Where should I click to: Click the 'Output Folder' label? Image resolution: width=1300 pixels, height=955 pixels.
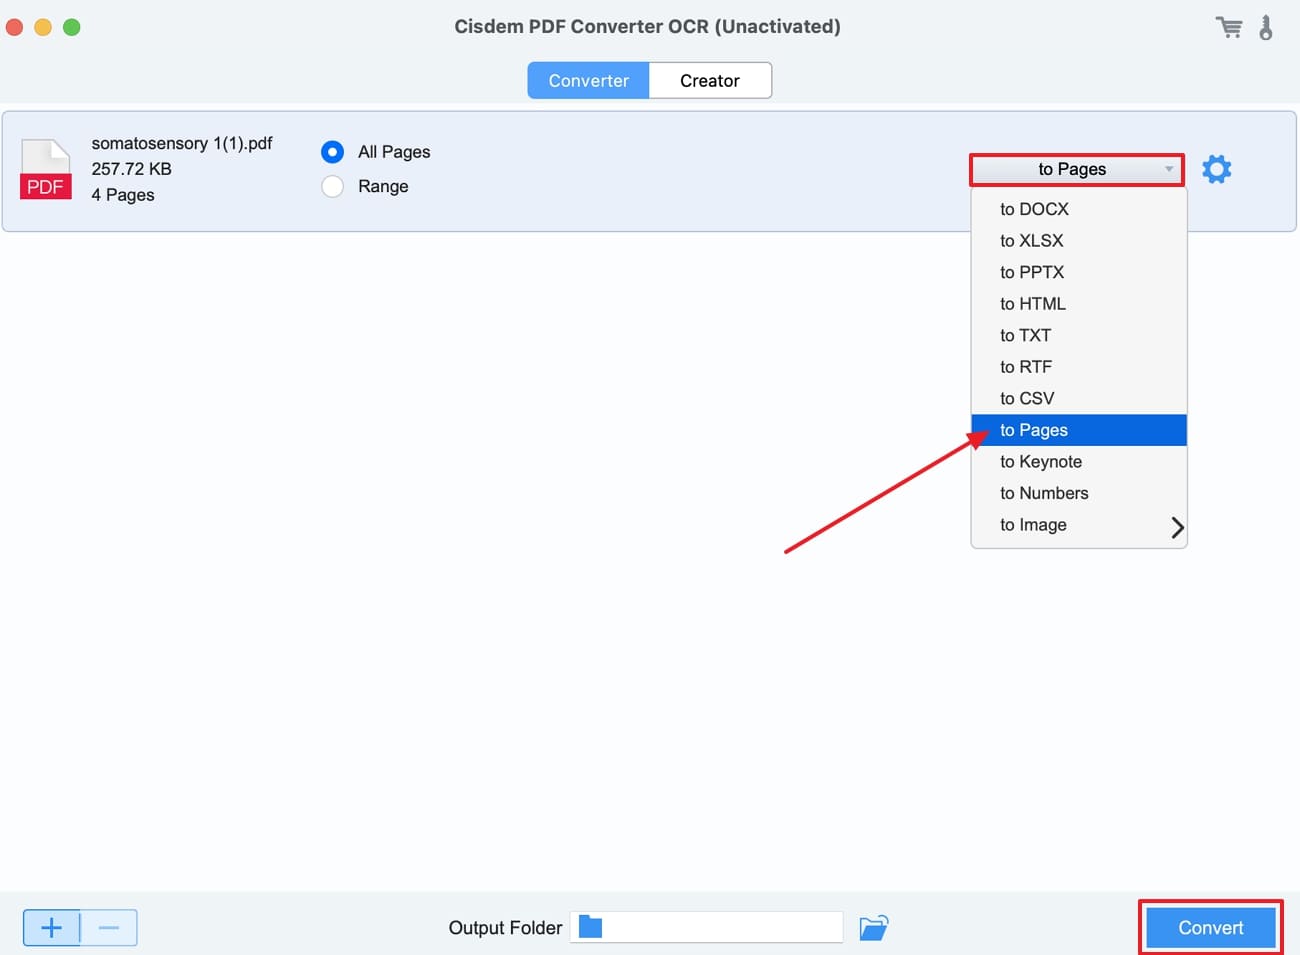pyautogui.click(x=505, y=928)
